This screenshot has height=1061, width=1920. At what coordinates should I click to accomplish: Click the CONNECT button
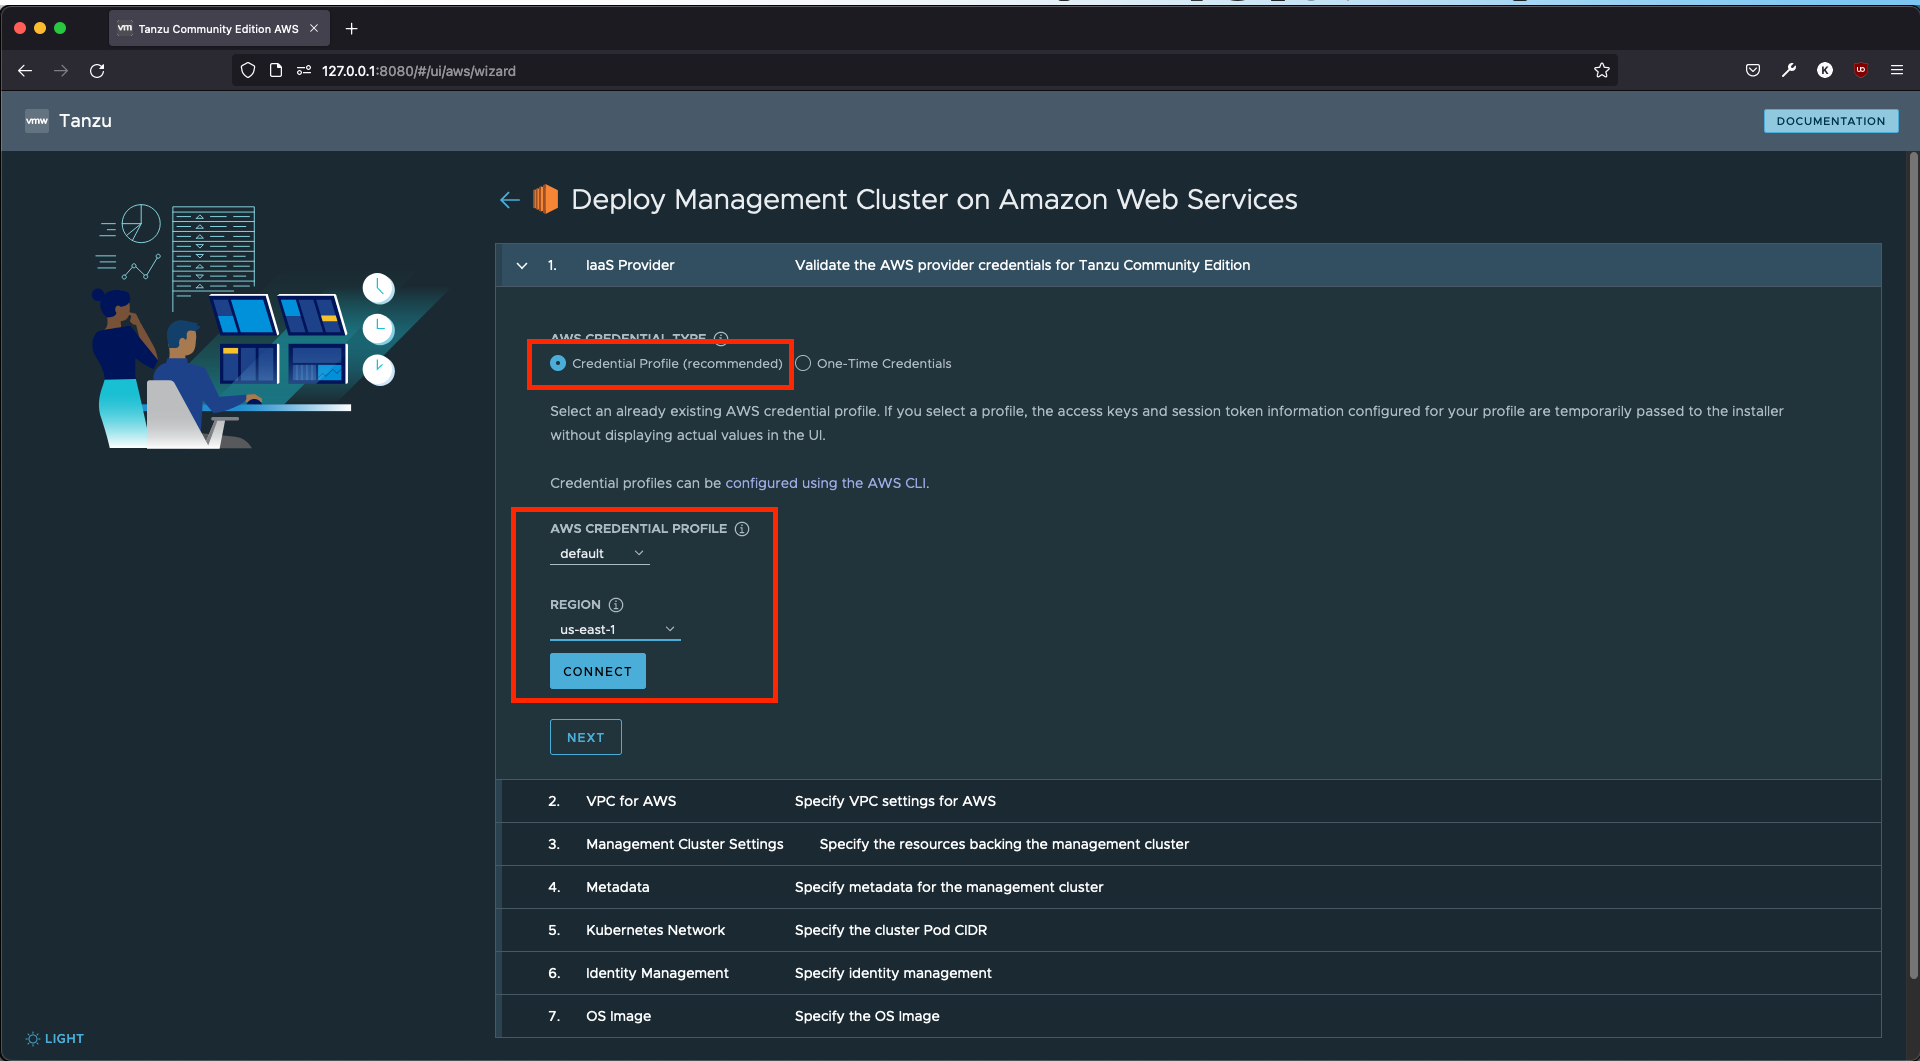598,672
